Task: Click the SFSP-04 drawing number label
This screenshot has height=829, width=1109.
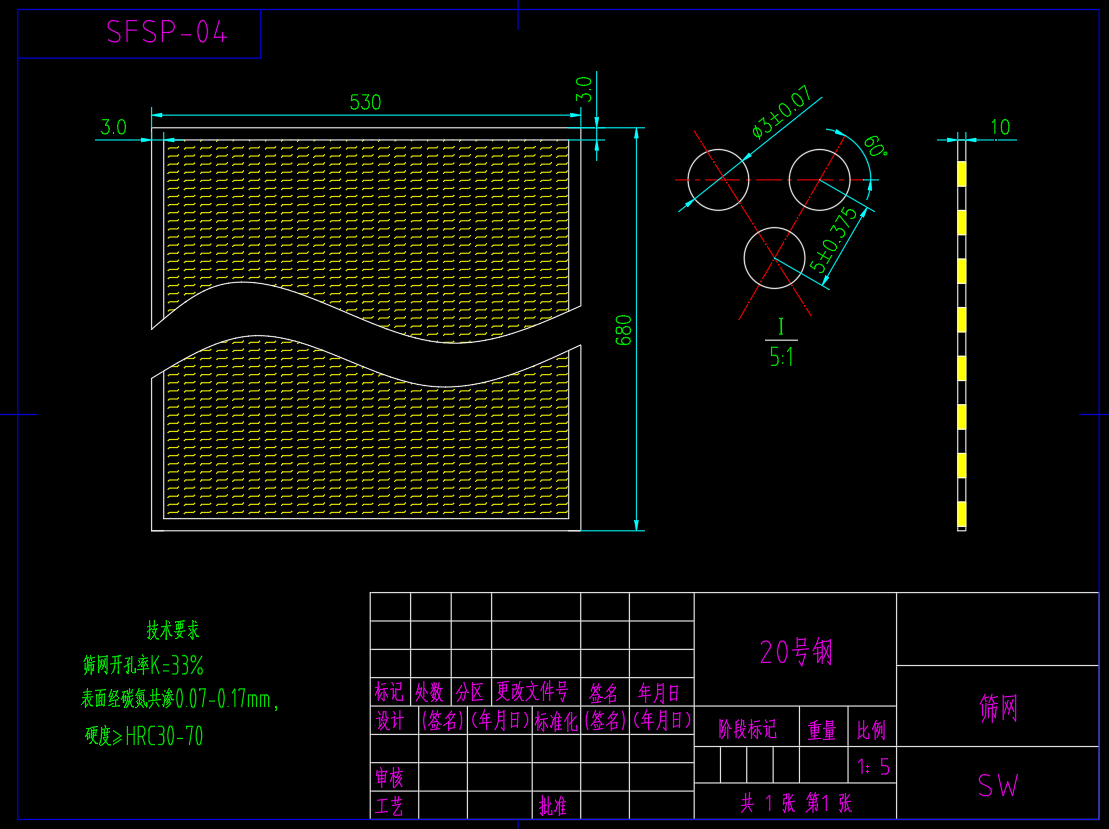Action: (167, 32)
